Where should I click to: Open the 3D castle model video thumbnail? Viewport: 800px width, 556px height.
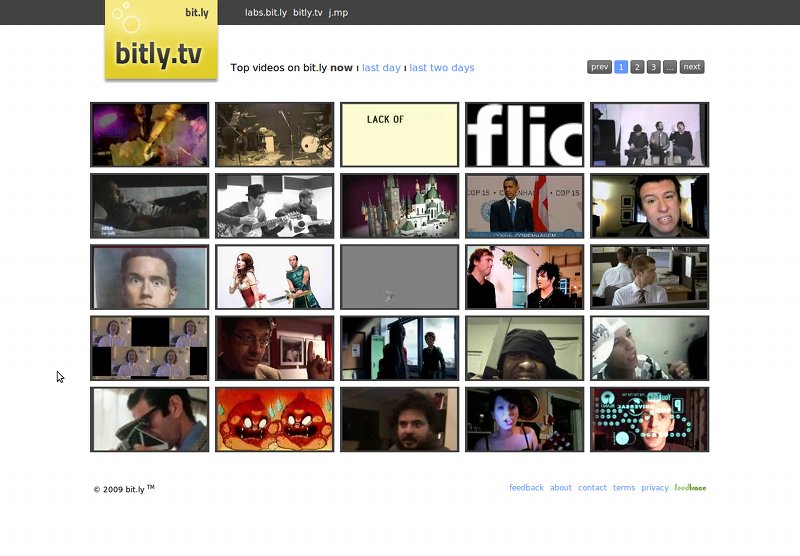pos(399,206)
